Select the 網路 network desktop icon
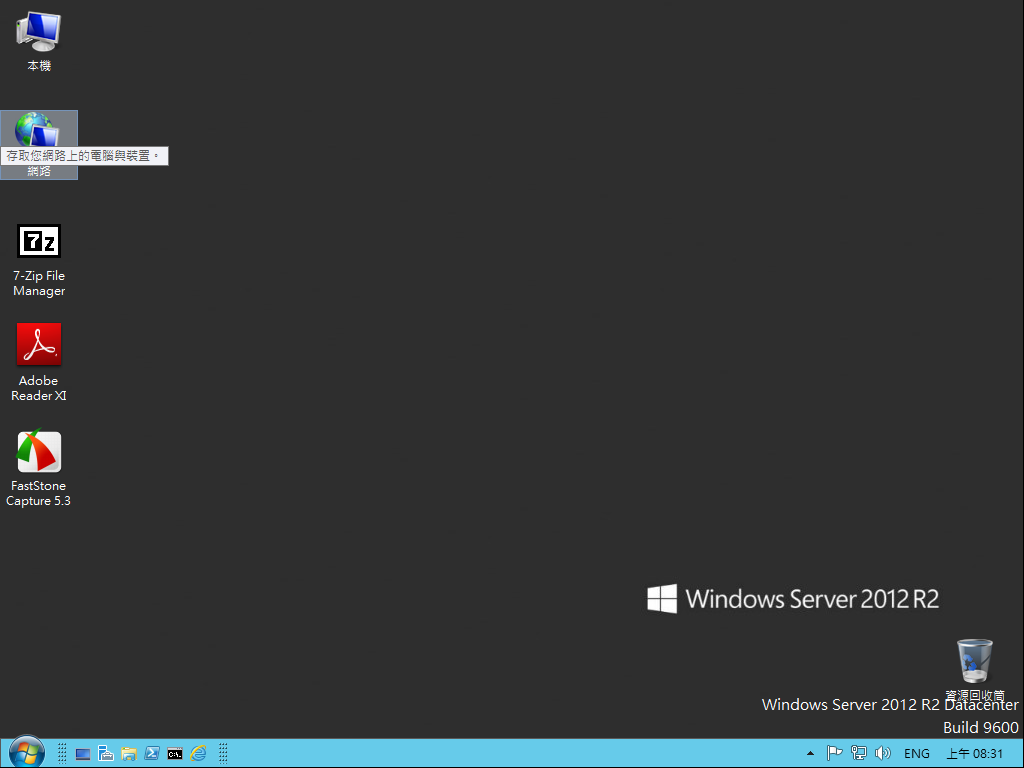 tap(39, 144)
